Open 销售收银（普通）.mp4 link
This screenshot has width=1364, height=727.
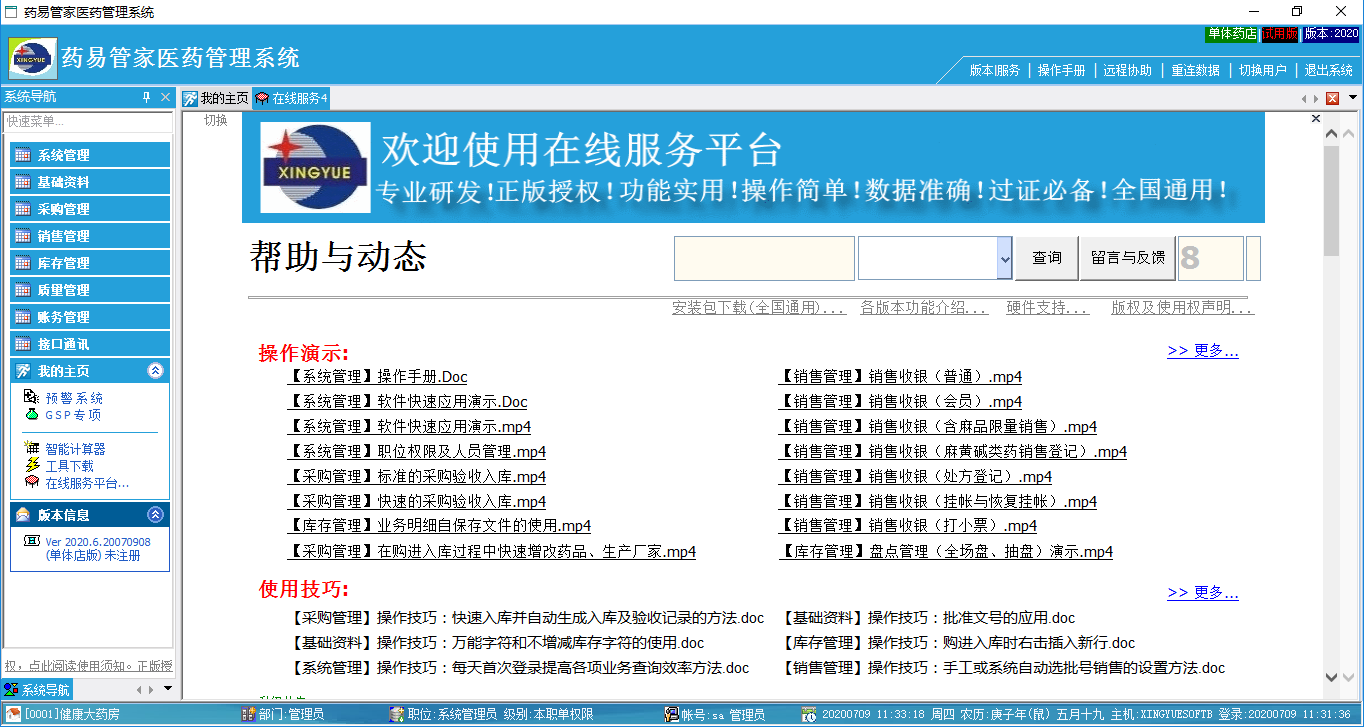tap(900, 377)
